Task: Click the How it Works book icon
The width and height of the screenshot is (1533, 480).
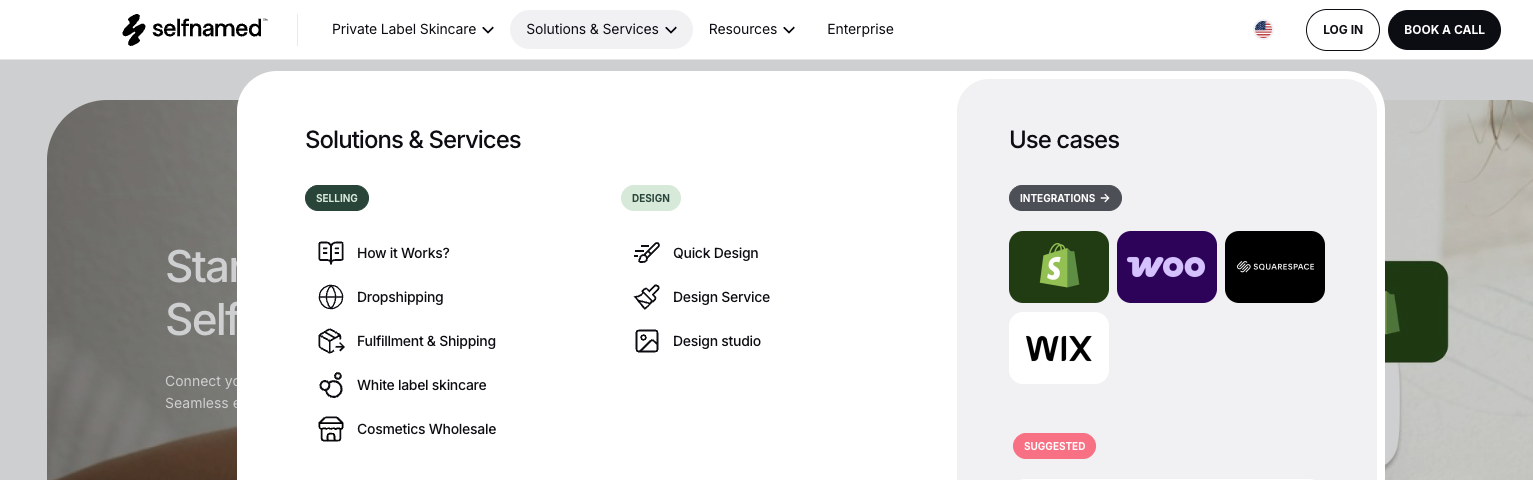Action: (x=331, y=253)
